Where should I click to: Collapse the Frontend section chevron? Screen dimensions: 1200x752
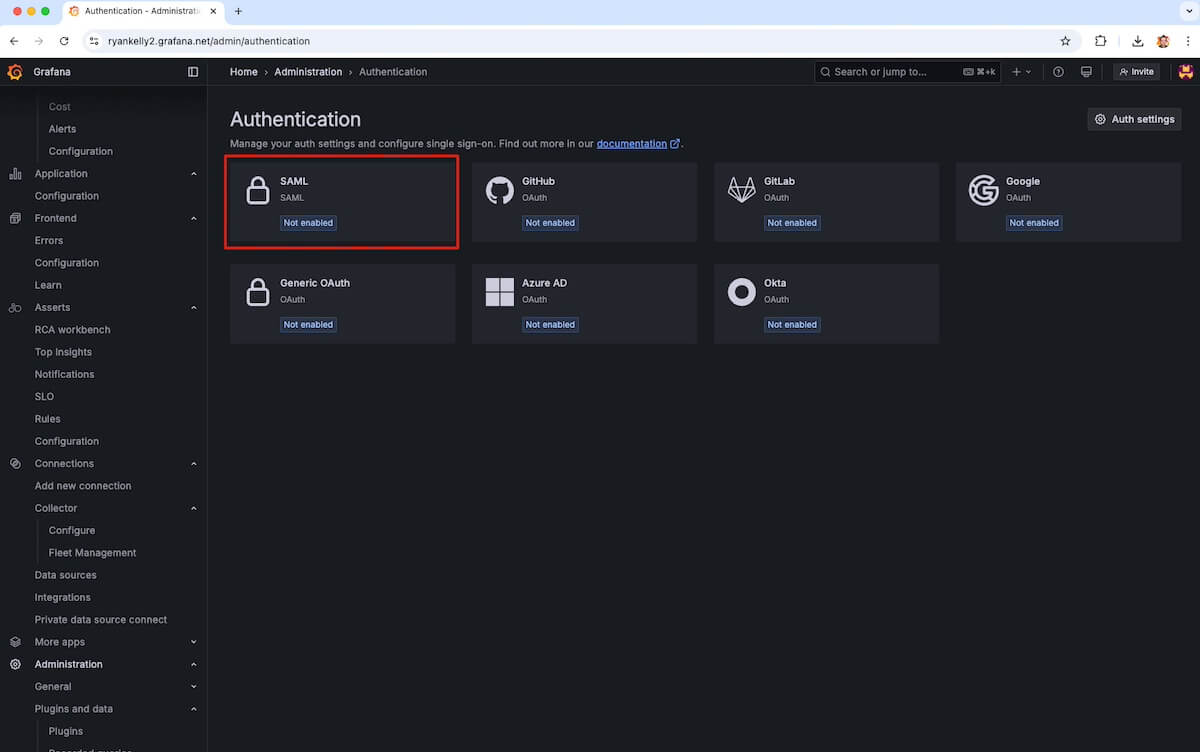[x=194, y=218]
